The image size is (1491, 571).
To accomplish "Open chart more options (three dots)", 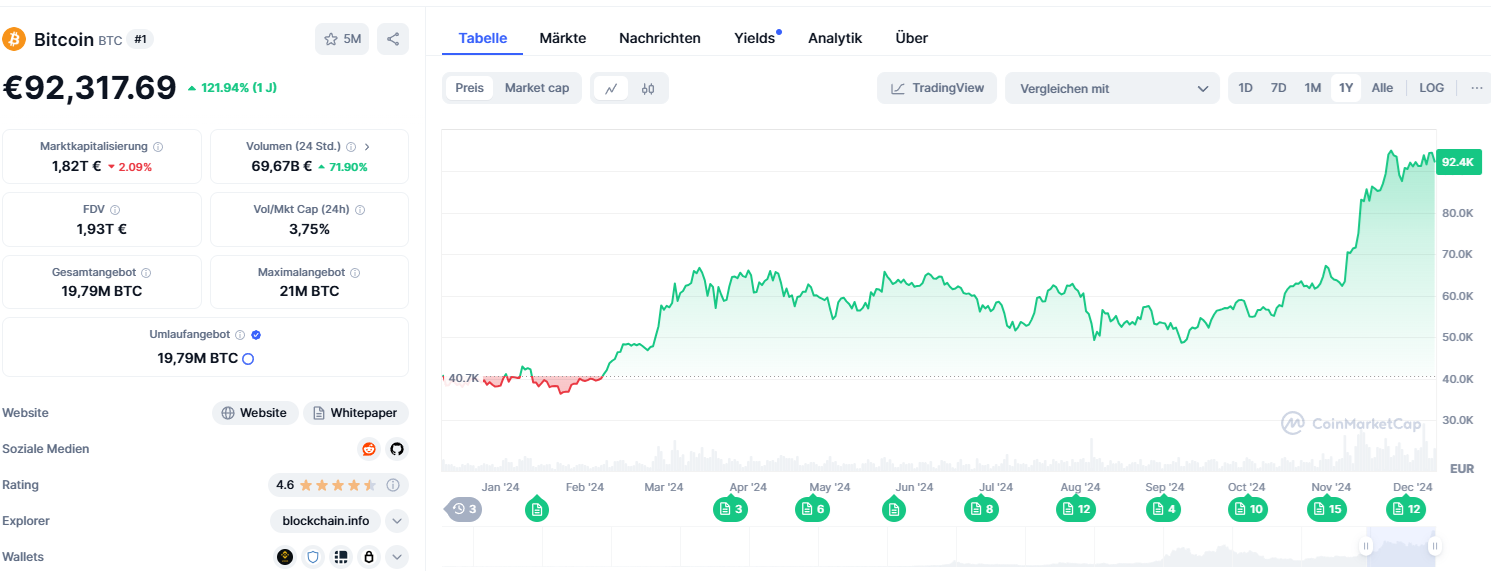I will [x=1477, y=88].
